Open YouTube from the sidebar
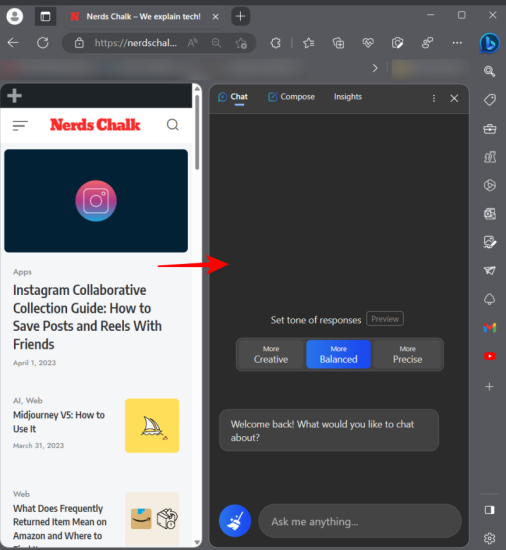Screen dimensions: 506x550 [x=490, y=356]
